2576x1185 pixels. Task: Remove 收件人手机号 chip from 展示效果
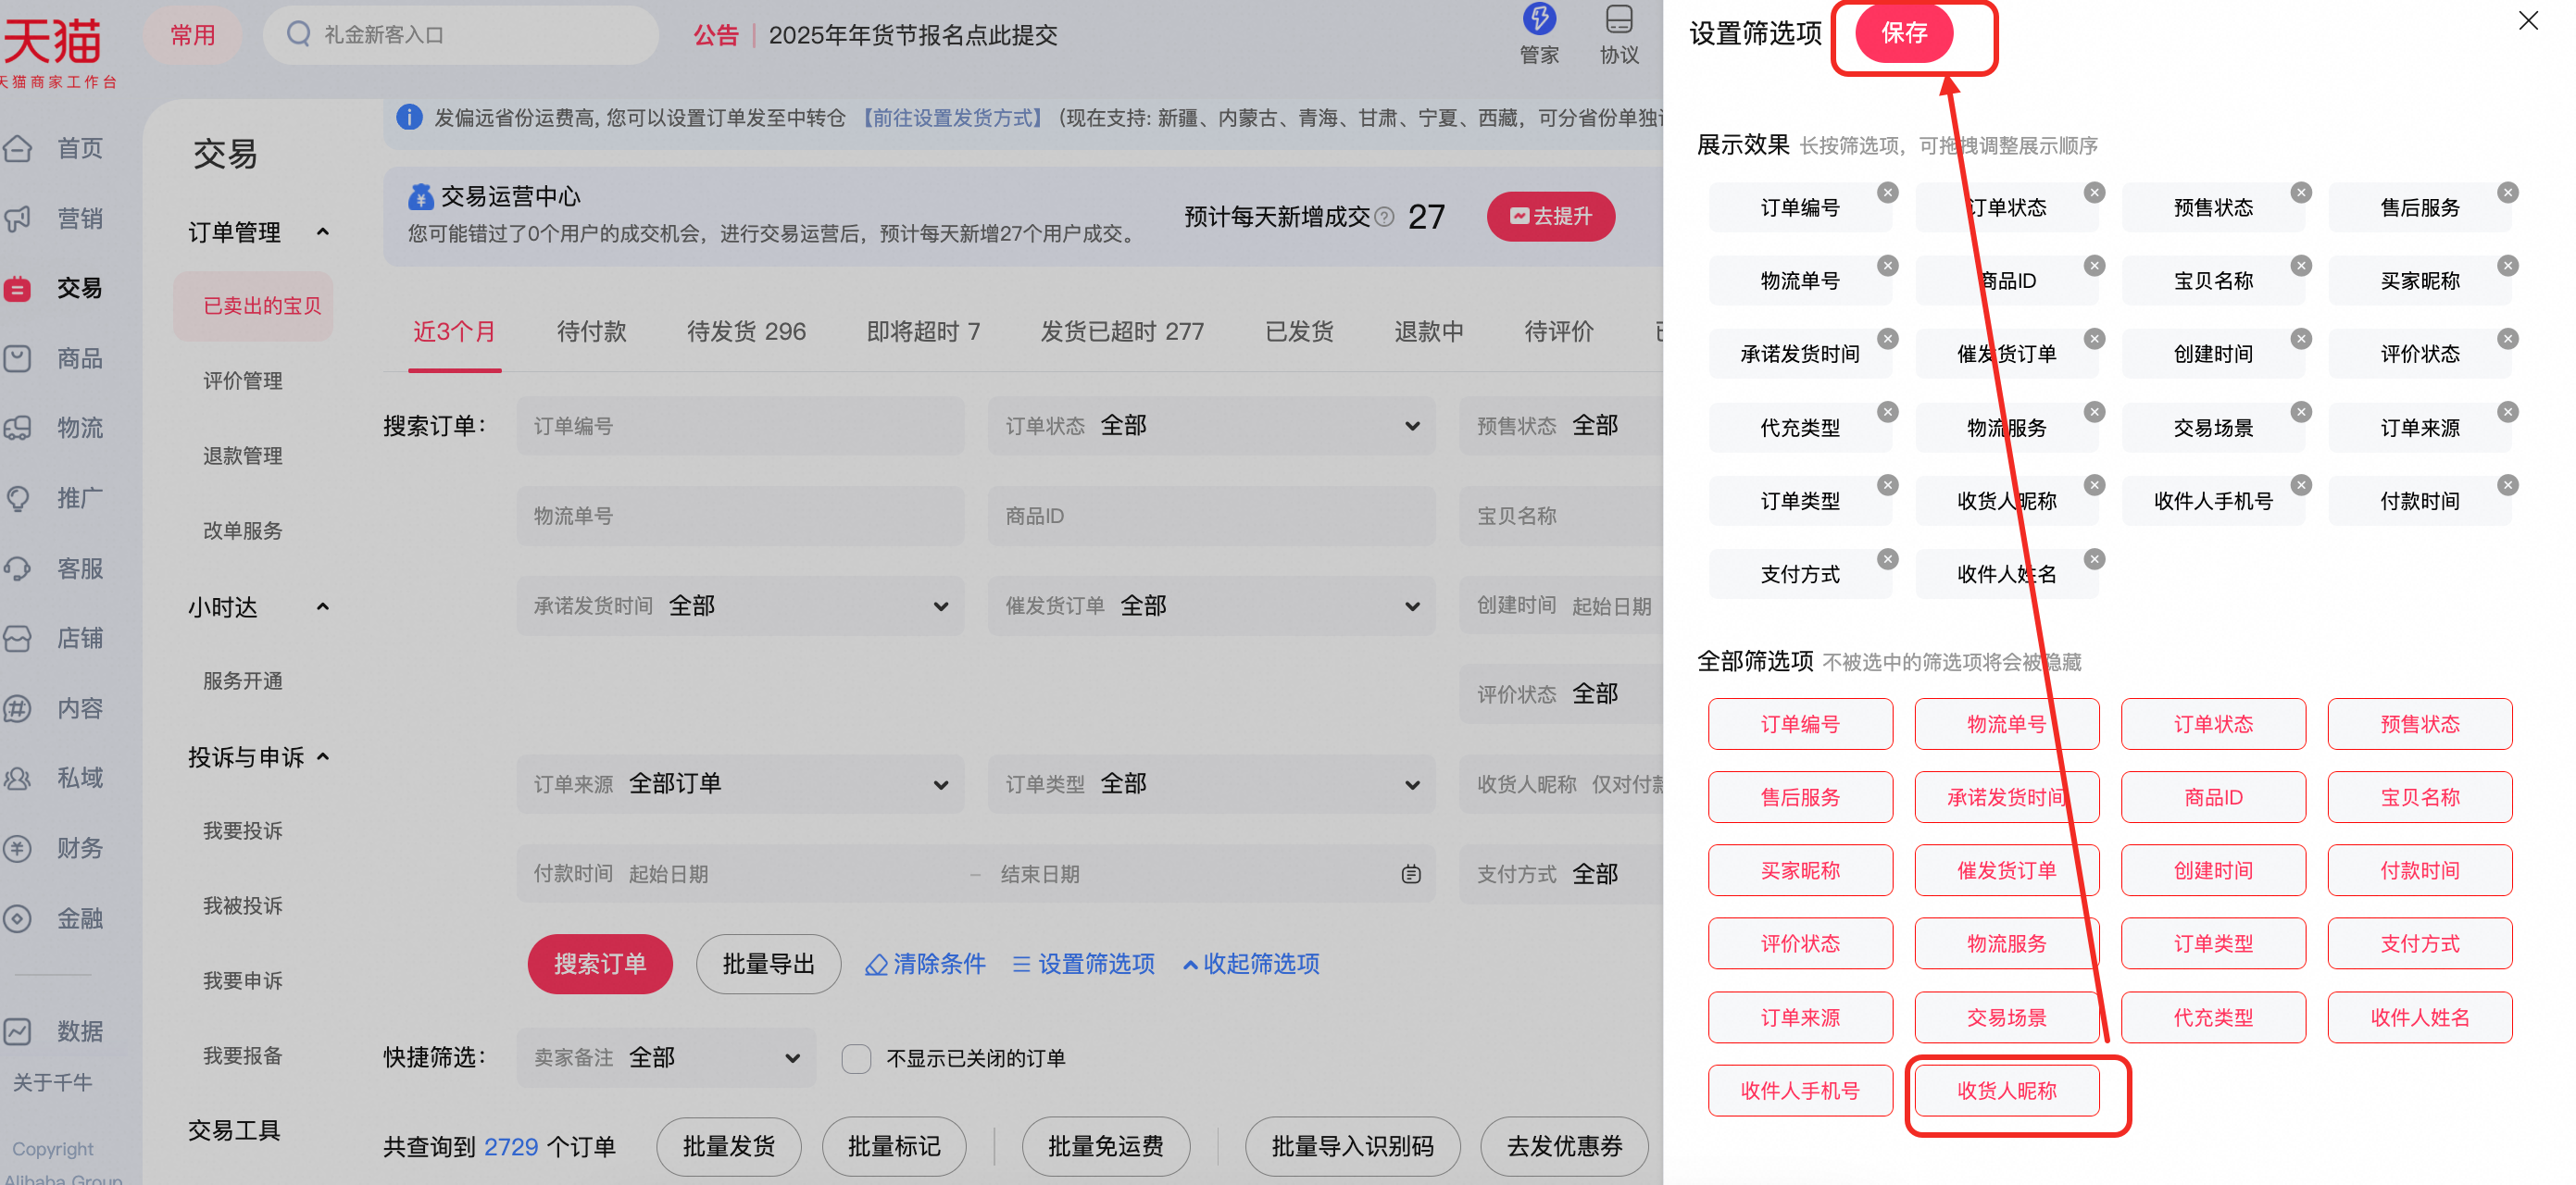pyautogui.click(x=2301, y=485)
